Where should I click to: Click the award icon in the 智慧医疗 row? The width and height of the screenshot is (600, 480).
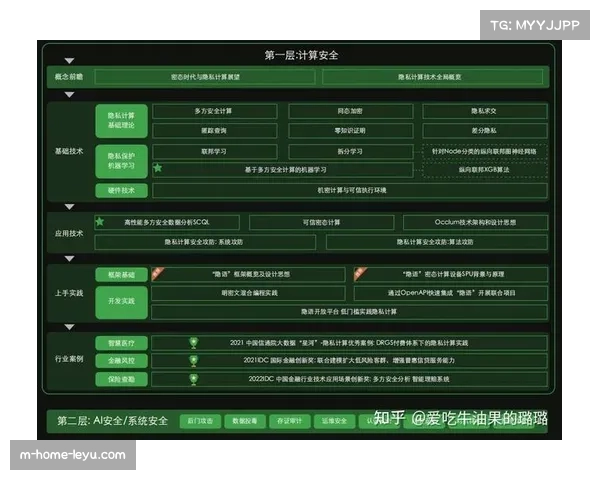194,342
